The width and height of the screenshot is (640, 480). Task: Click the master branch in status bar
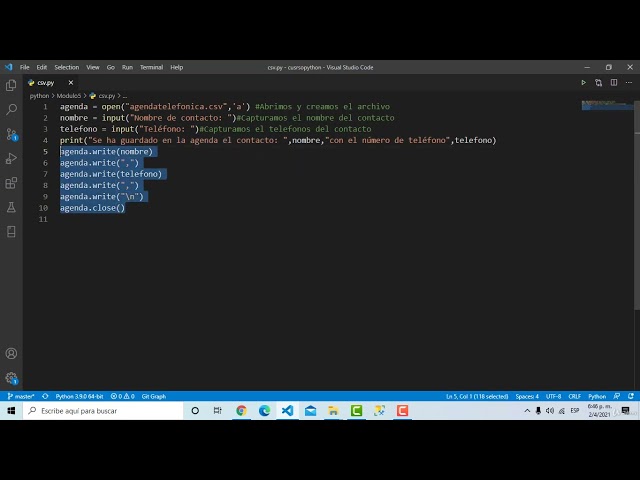(x=21, y=396)
